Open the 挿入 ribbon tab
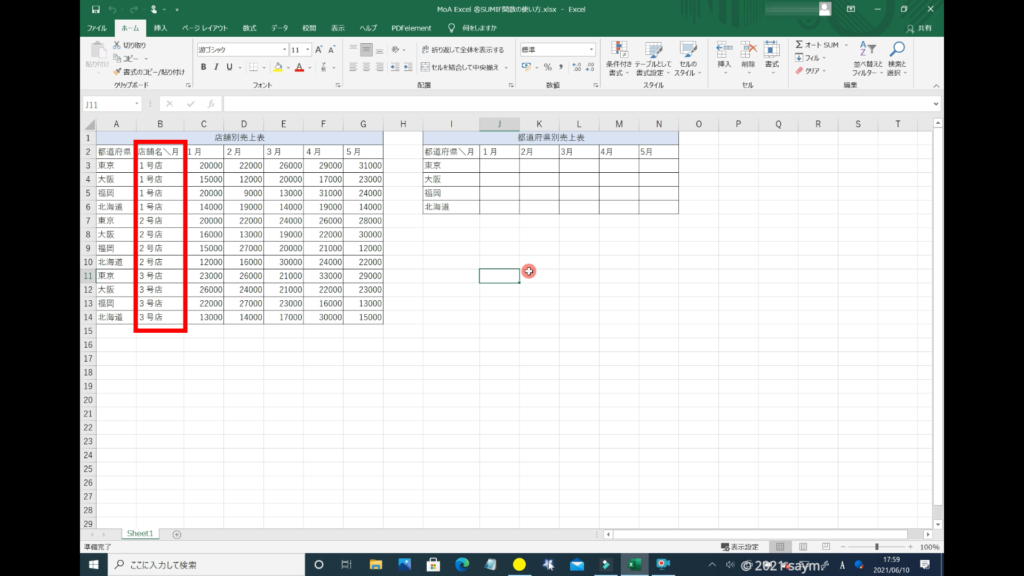Screen dimensions: 1024x576 (160, 28)
